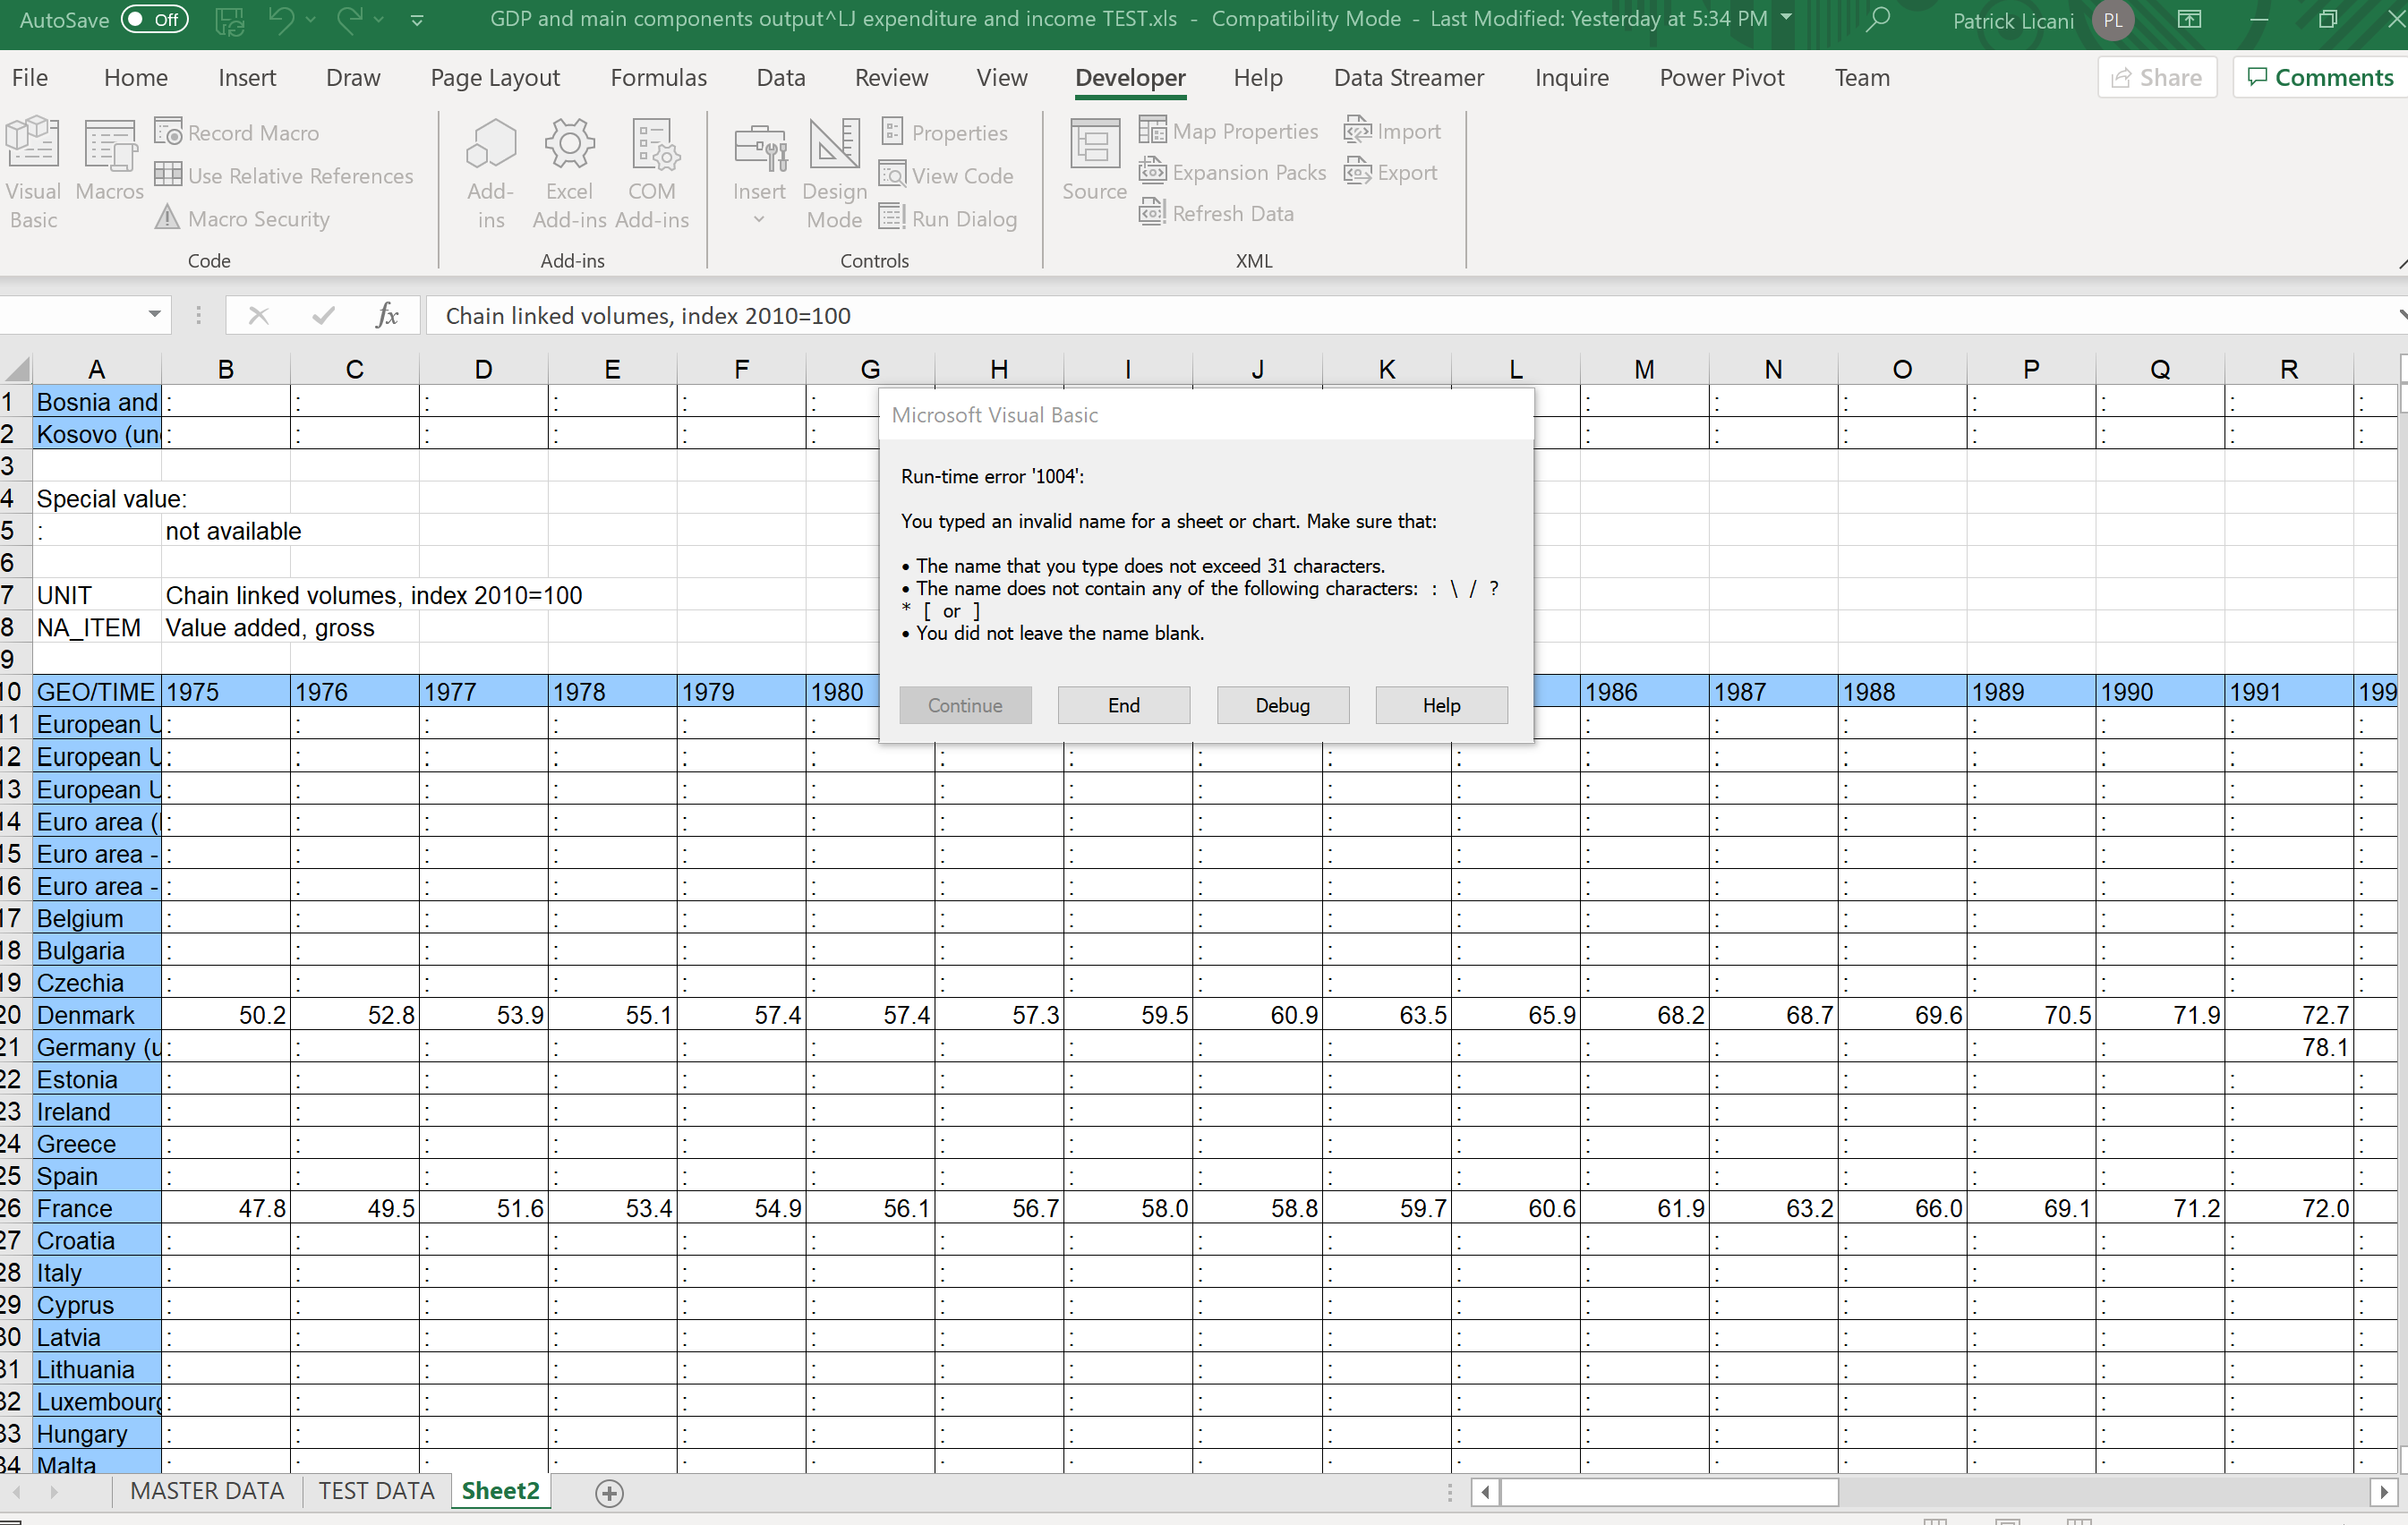
Task: Select the MASTER DATA sheet tab
Action: click(207, 1491)
